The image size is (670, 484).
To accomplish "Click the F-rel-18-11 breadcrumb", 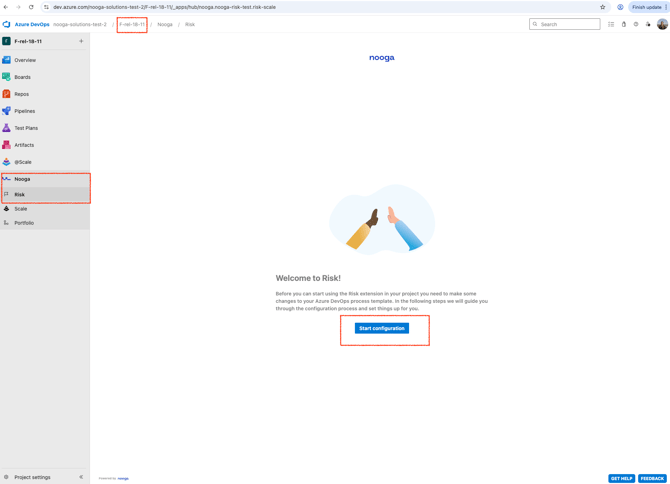I will click(132, 24).
